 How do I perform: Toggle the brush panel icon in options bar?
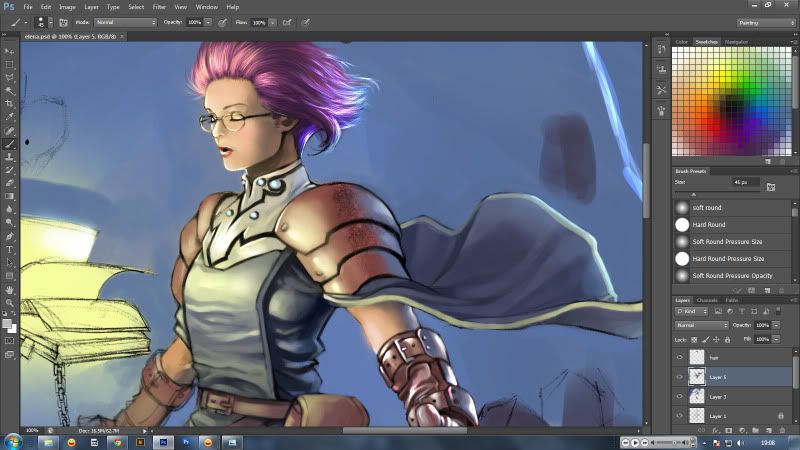[x=64, y=21]
